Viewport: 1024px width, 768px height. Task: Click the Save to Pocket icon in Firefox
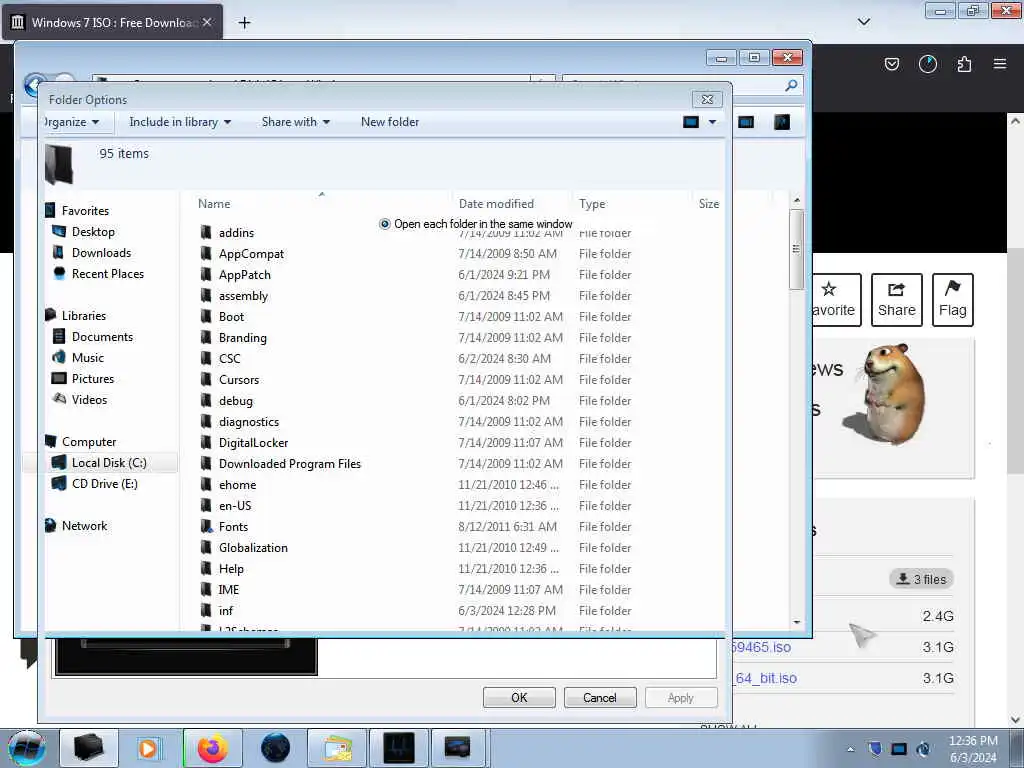(891, 64)
